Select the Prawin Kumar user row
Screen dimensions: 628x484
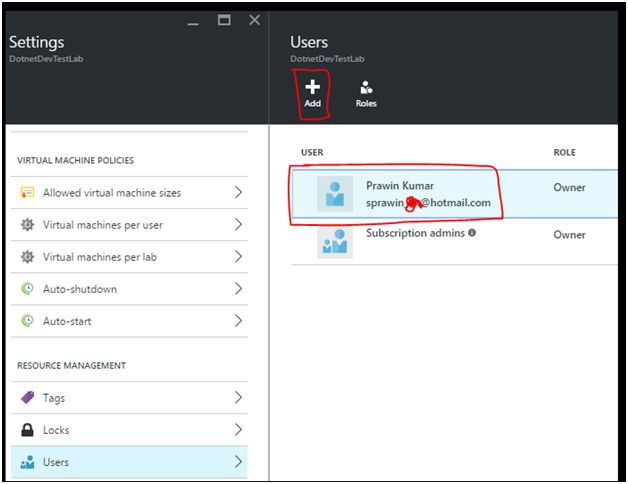click(x=430, y=193)
